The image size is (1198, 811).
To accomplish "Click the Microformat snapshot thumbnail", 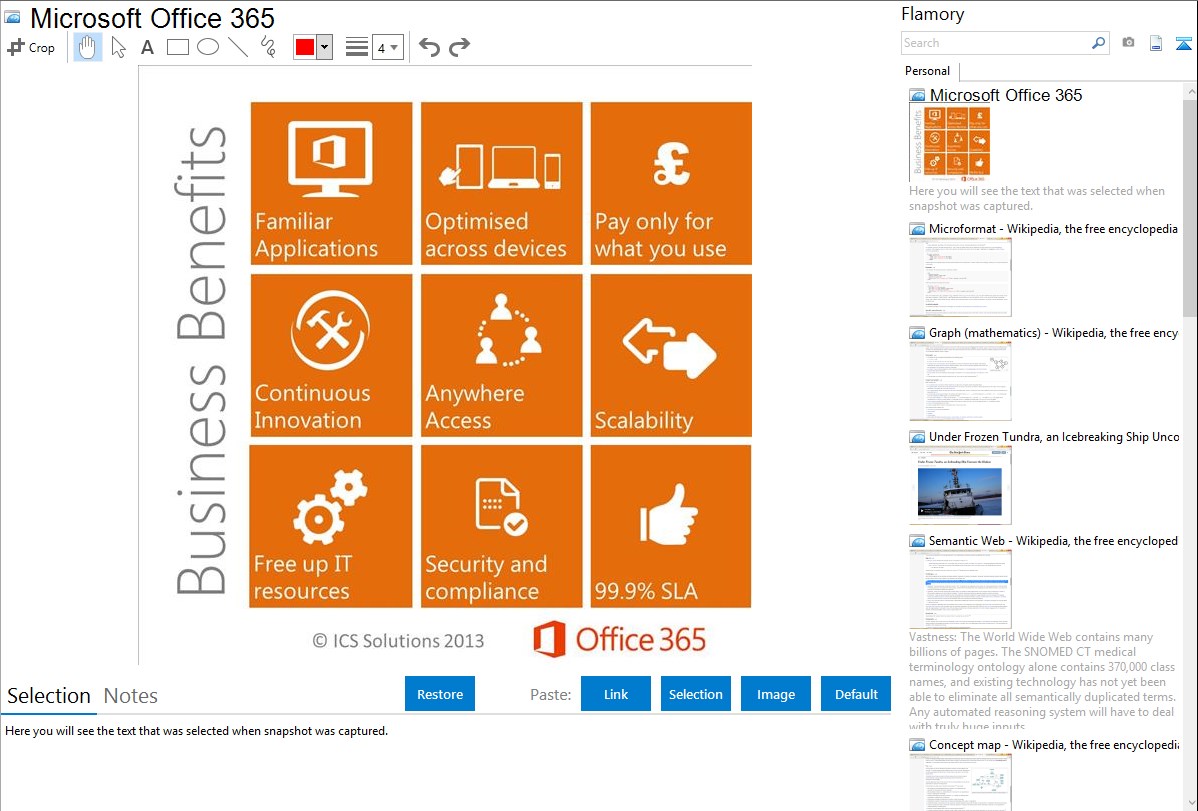I will tap(960, 277).
